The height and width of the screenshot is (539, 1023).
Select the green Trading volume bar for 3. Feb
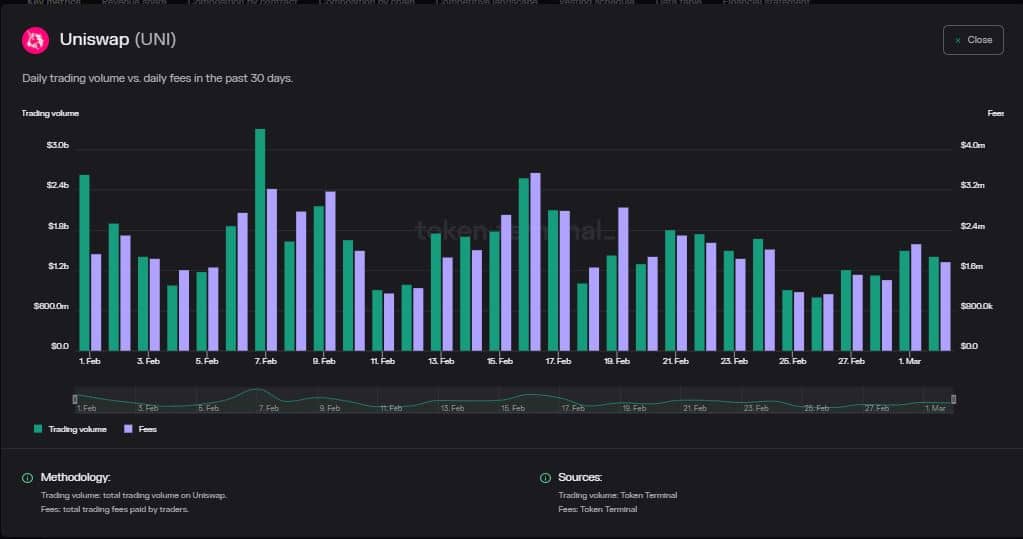point(143,303)
